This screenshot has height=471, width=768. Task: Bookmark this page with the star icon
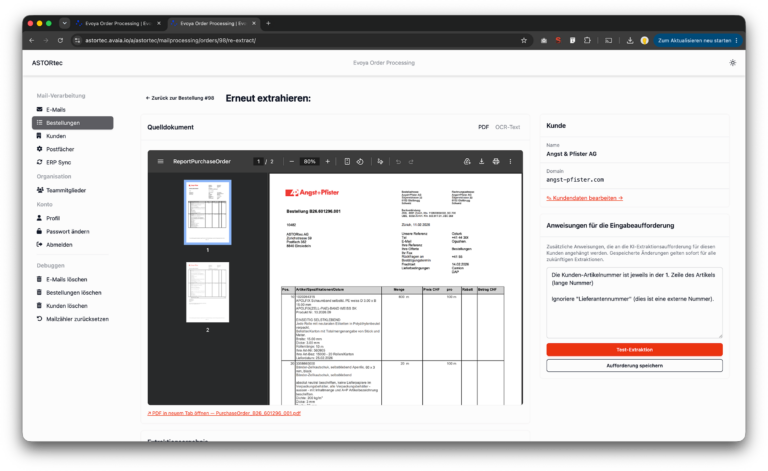524,41
